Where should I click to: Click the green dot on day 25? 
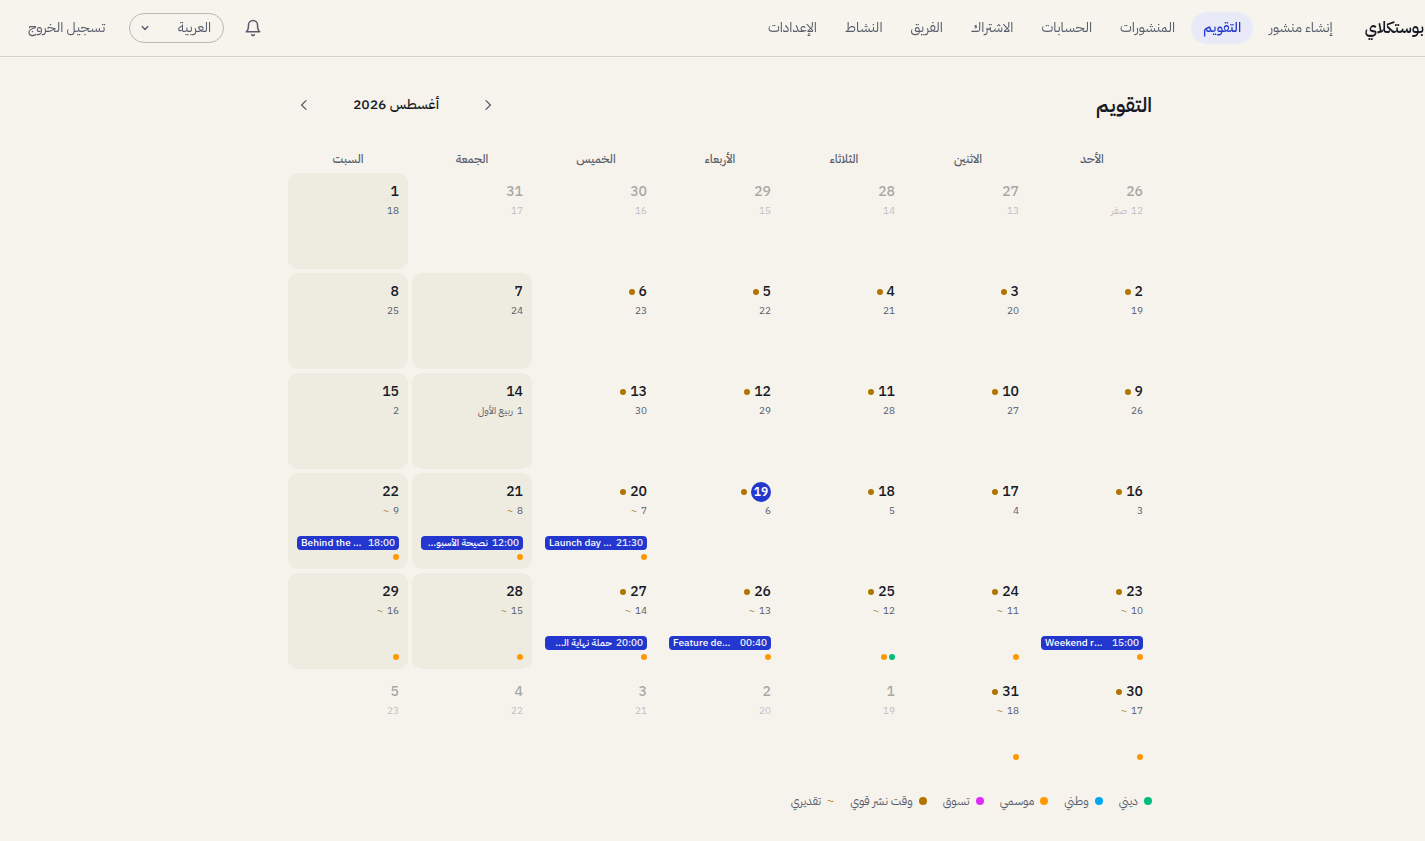(892, 657)
